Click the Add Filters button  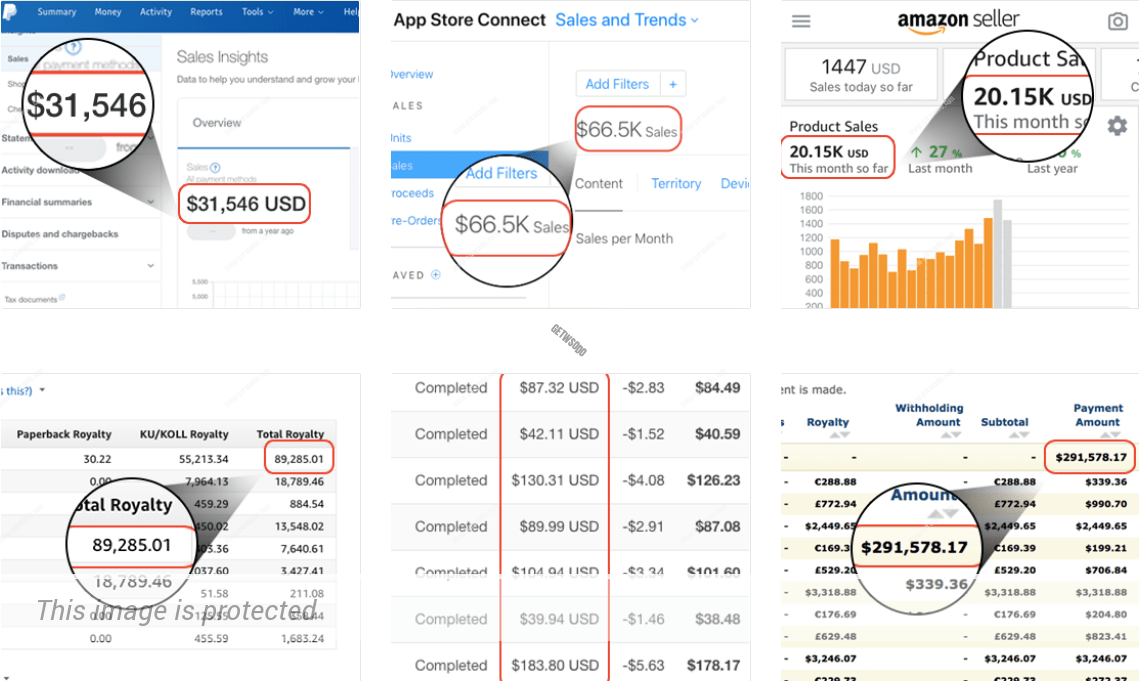(617, 85)
